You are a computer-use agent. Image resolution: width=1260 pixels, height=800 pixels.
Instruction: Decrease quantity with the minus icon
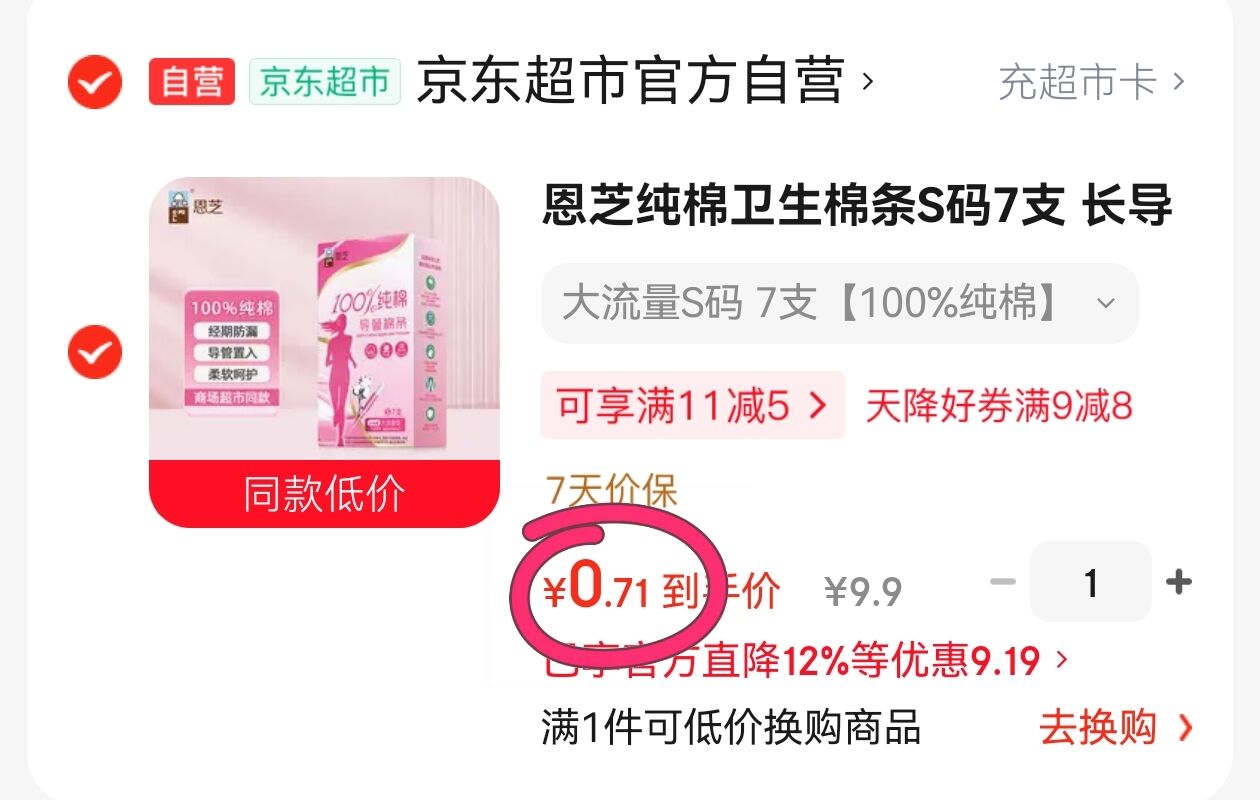1003,582
